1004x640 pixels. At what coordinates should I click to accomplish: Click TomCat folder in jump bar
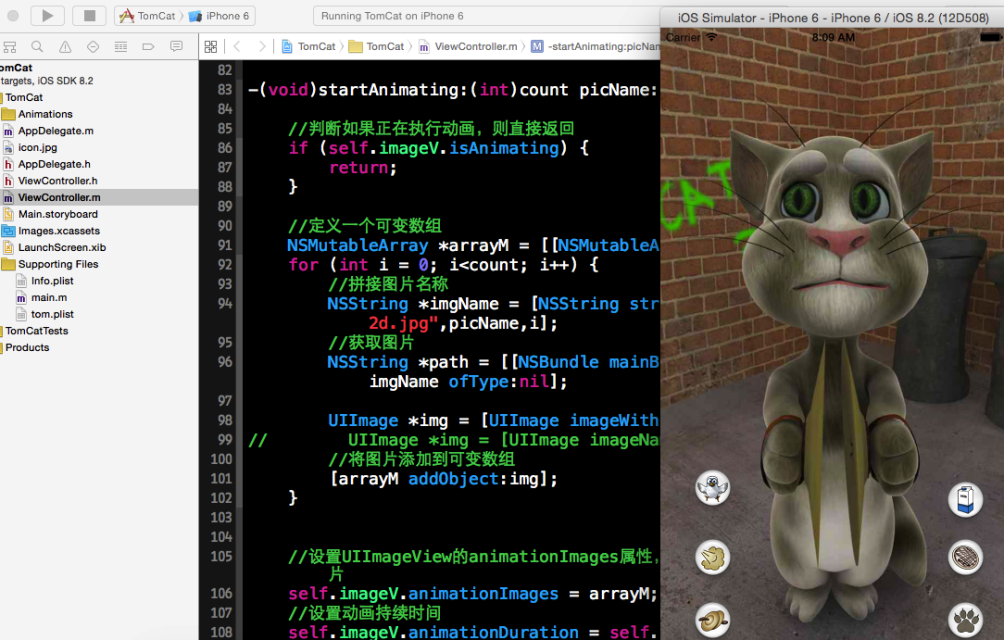[x=376, y=46]
